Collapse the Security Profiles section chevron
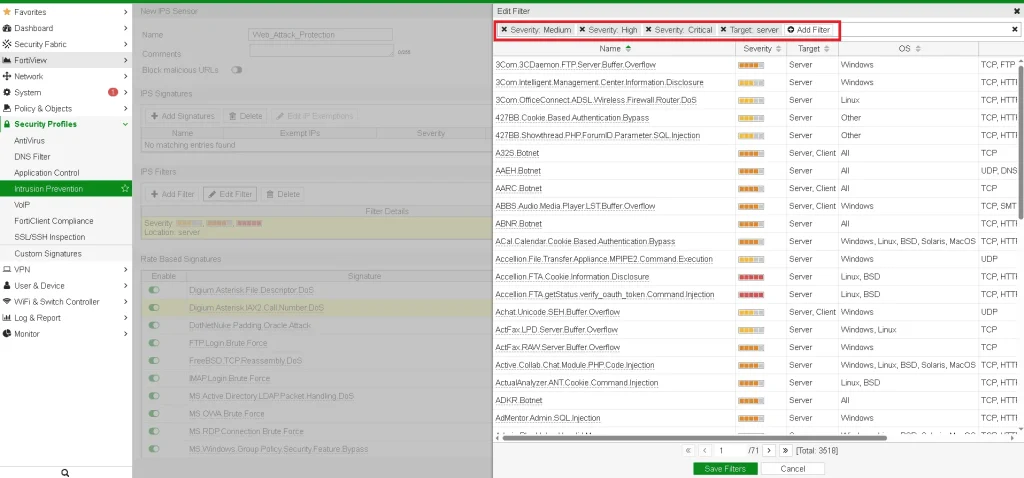Screen dimensions: 1024x478 (125, 124)
